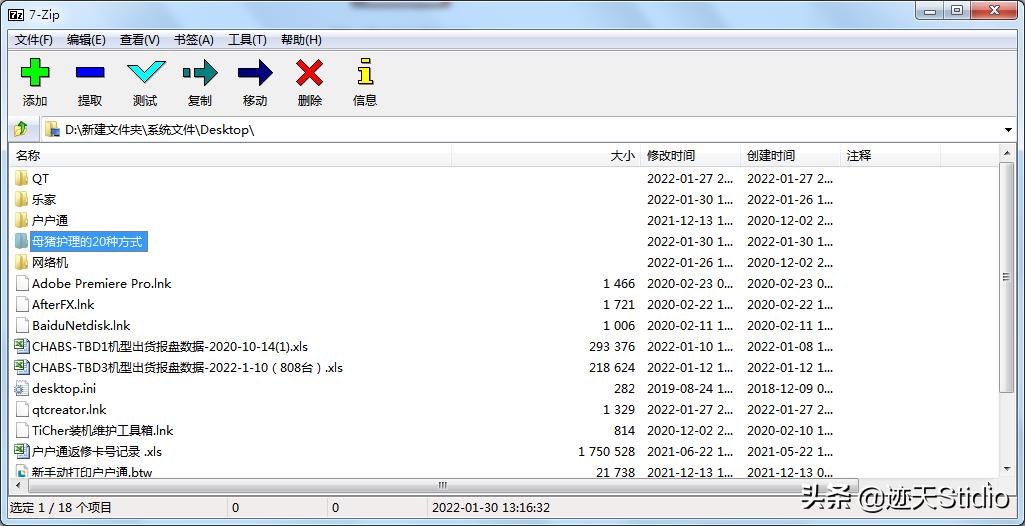Select TiCher装机维护工具箱.lnk file name

coord(103,431)
